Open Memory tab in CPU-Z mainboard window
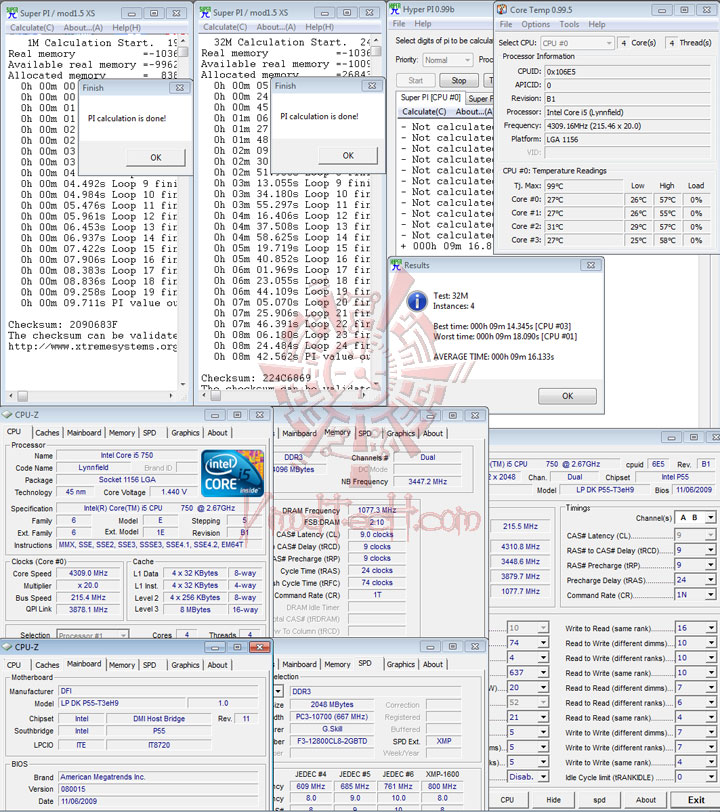 coord(122,665)
